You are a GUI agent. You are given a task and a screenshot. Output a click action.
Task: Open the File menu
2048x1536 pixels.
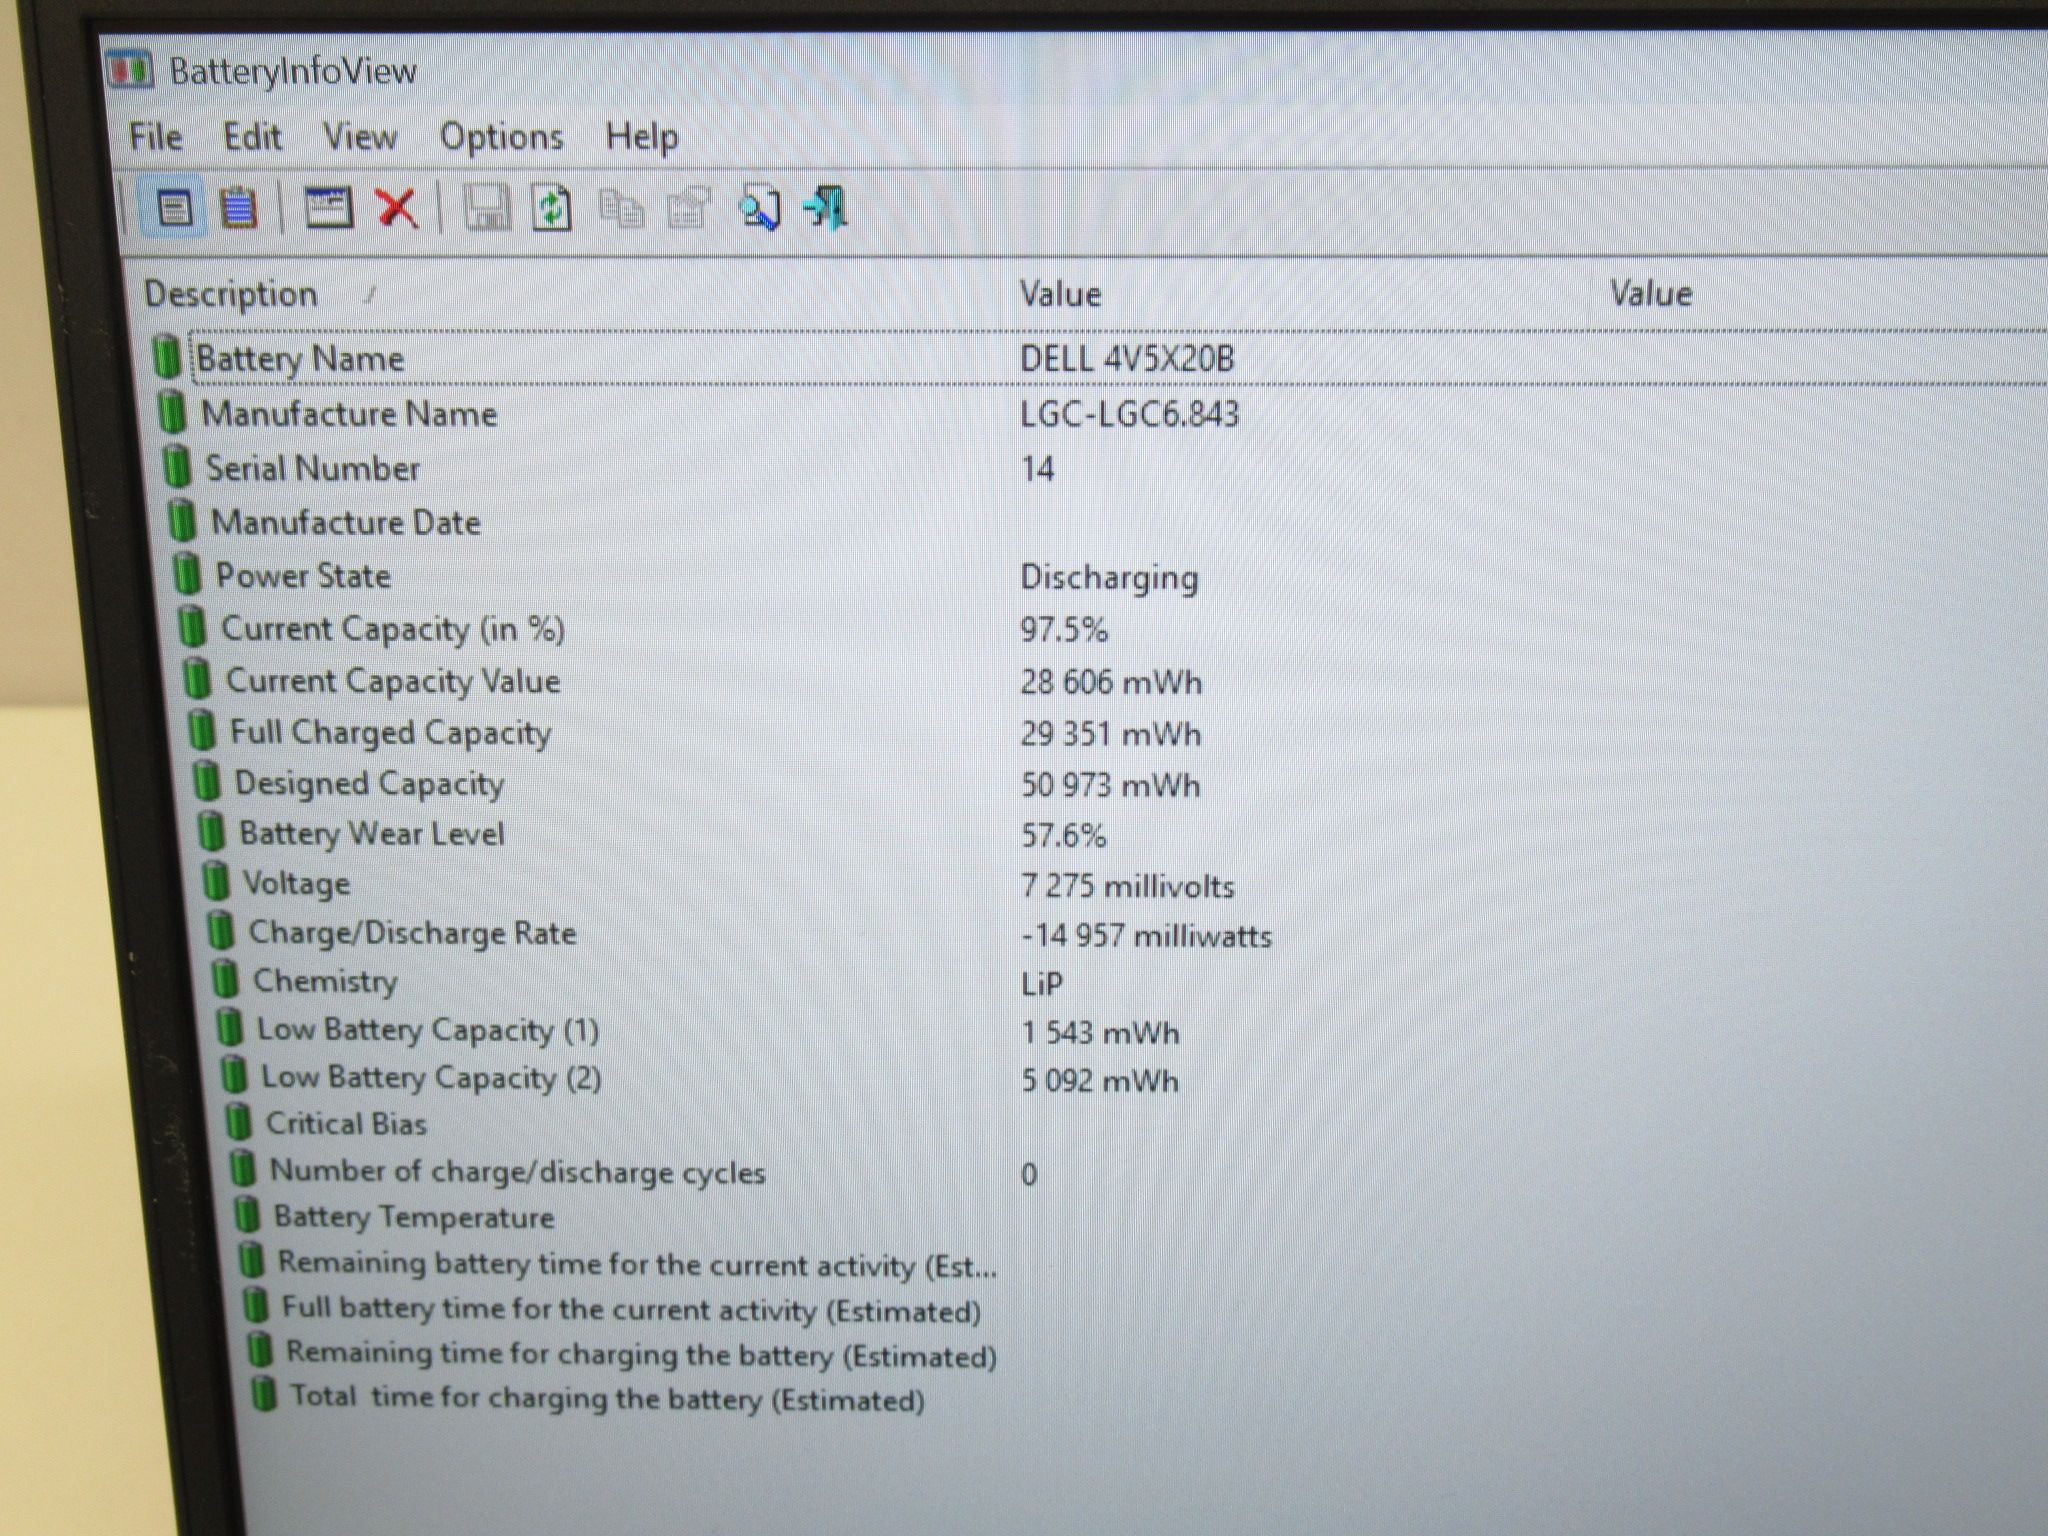point(155,137)
